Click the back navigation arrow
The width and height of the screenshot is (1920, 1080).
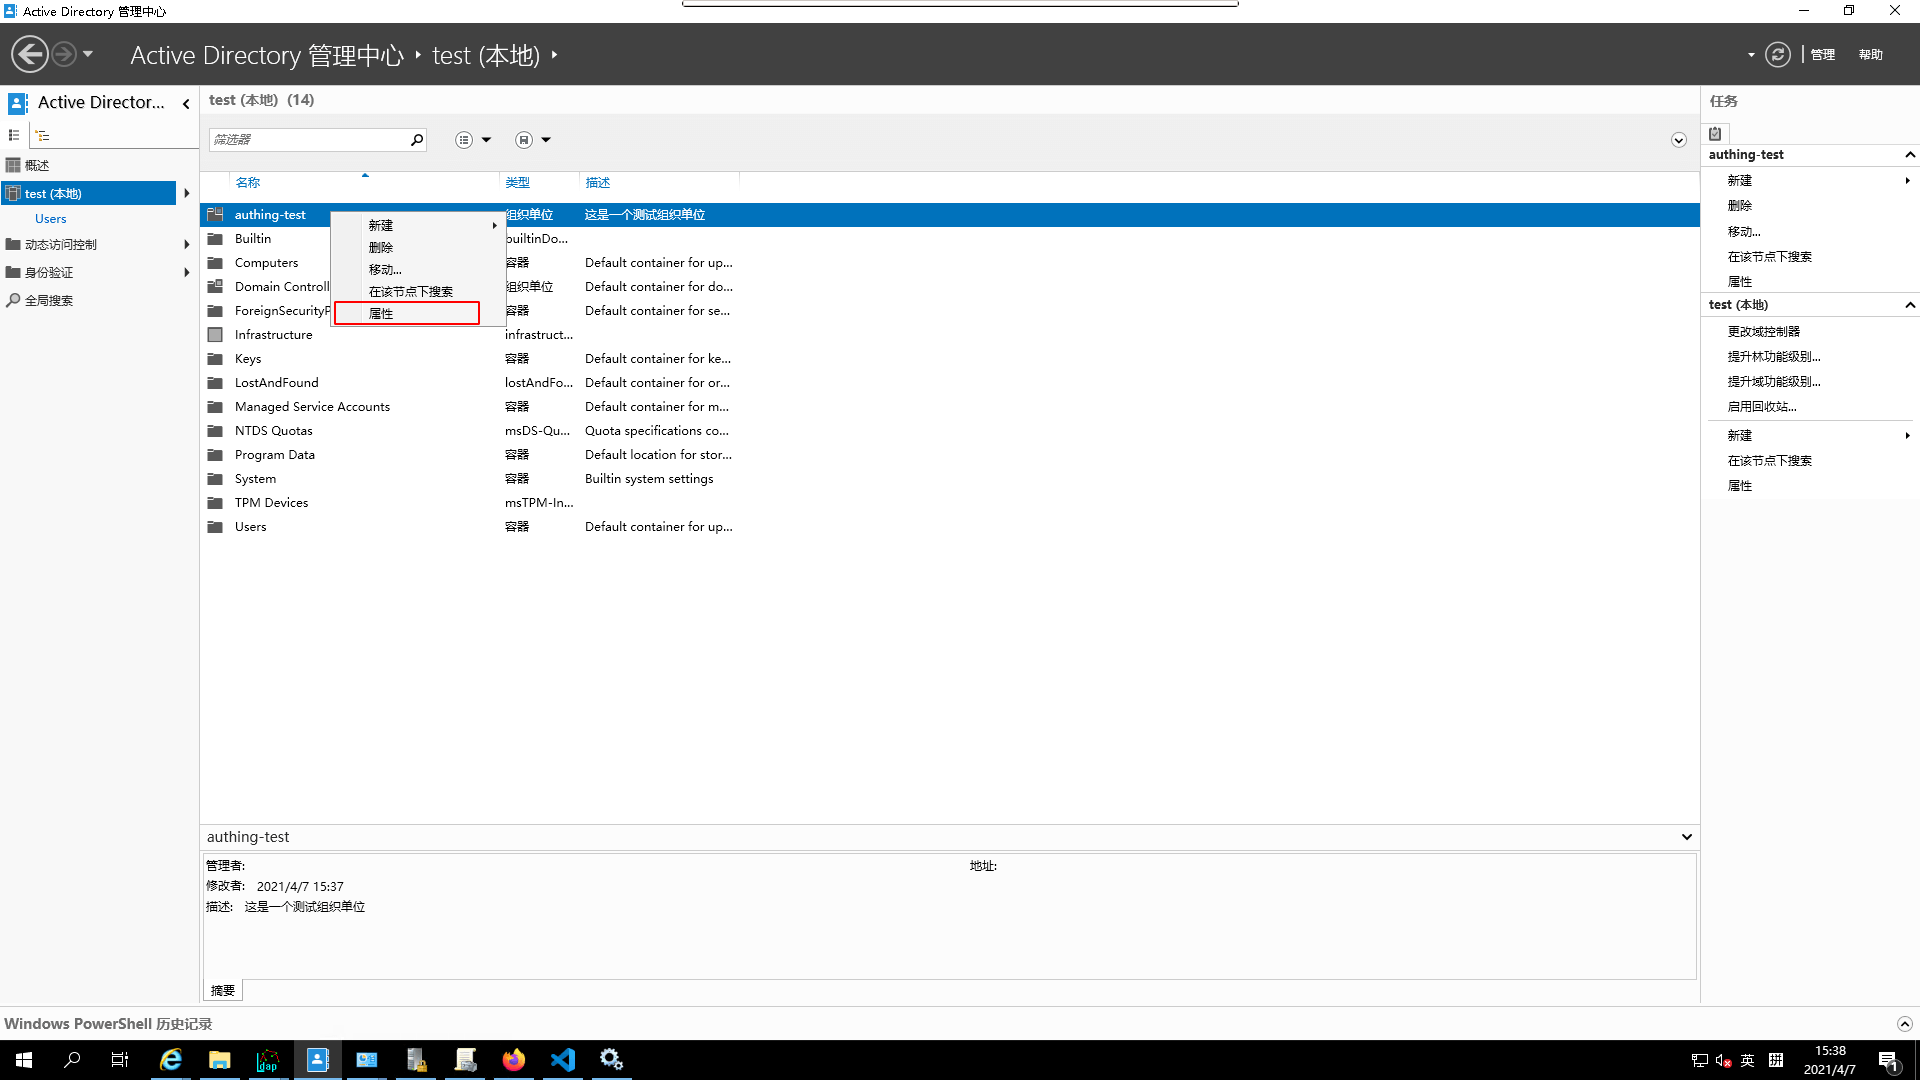pos(30,54)
